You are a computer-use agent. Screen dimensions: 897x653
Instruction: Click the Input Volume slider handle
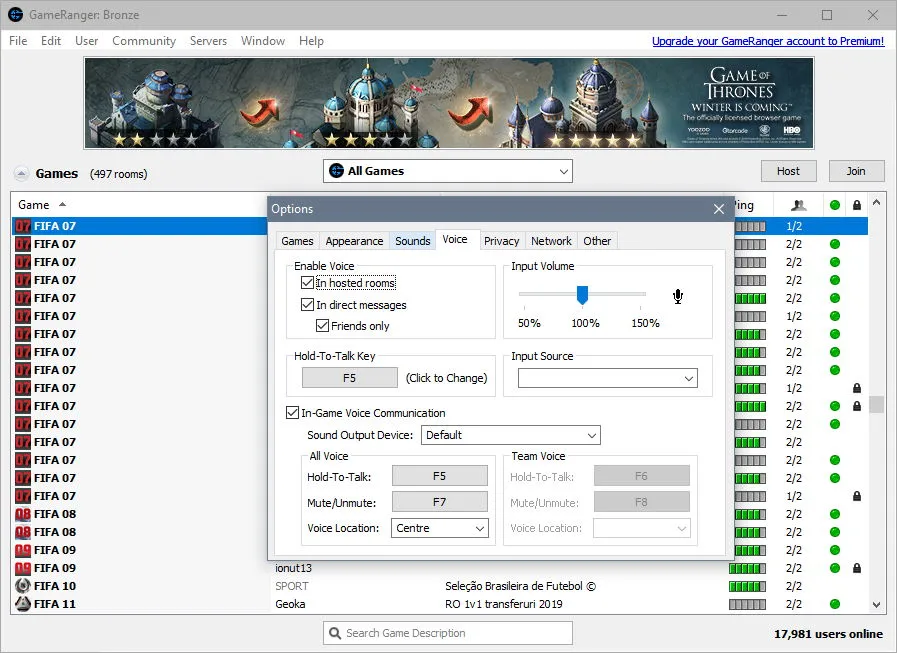click(x=582, y=295)
